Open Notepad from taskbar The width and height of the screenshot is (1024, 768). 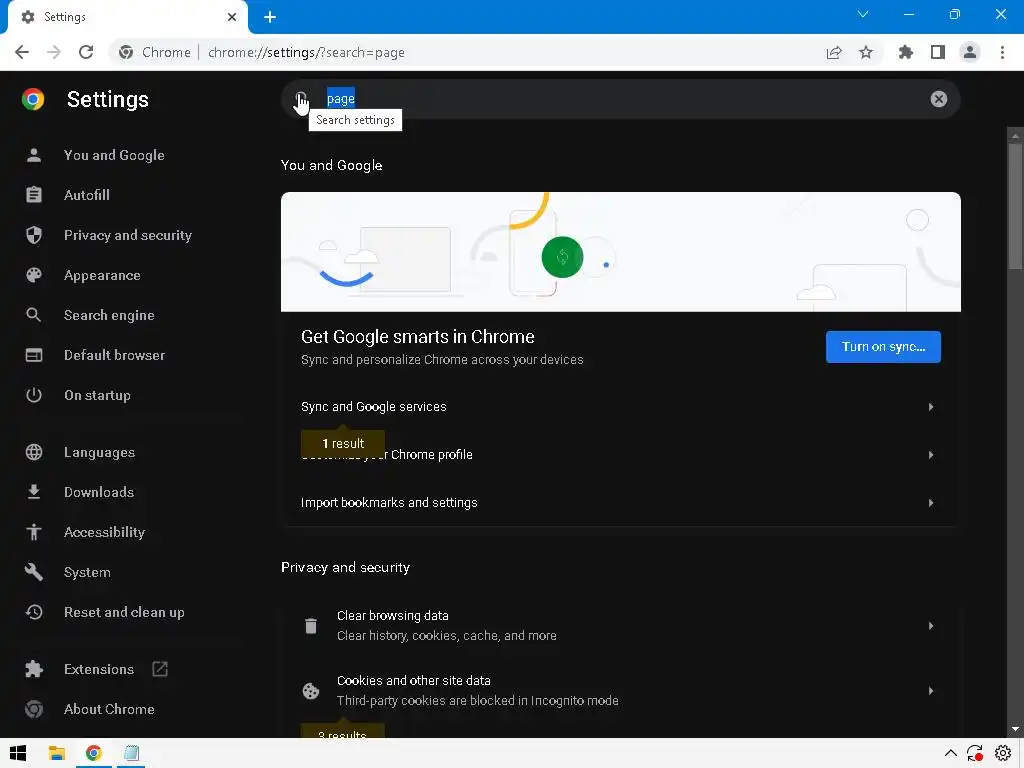131,753
